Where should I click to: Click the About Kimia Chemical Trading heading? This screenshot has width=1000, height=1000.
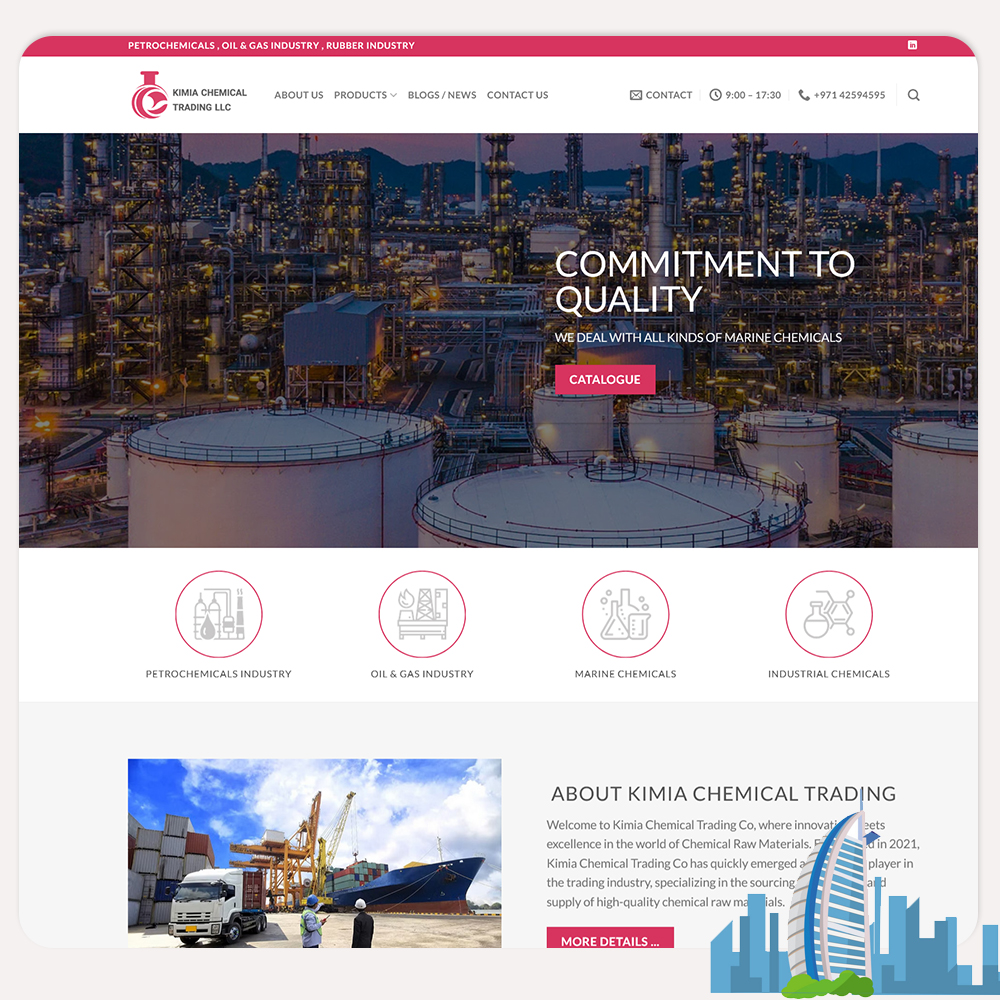coord(723,793)
